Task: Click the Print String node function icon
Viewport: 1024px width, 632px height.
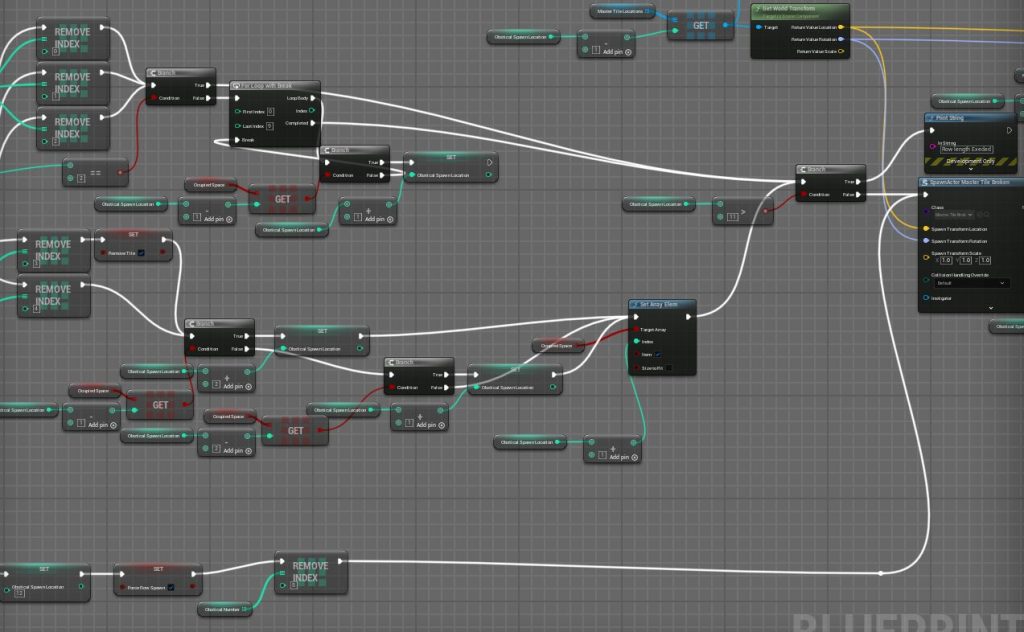Action: coord(930,118)
